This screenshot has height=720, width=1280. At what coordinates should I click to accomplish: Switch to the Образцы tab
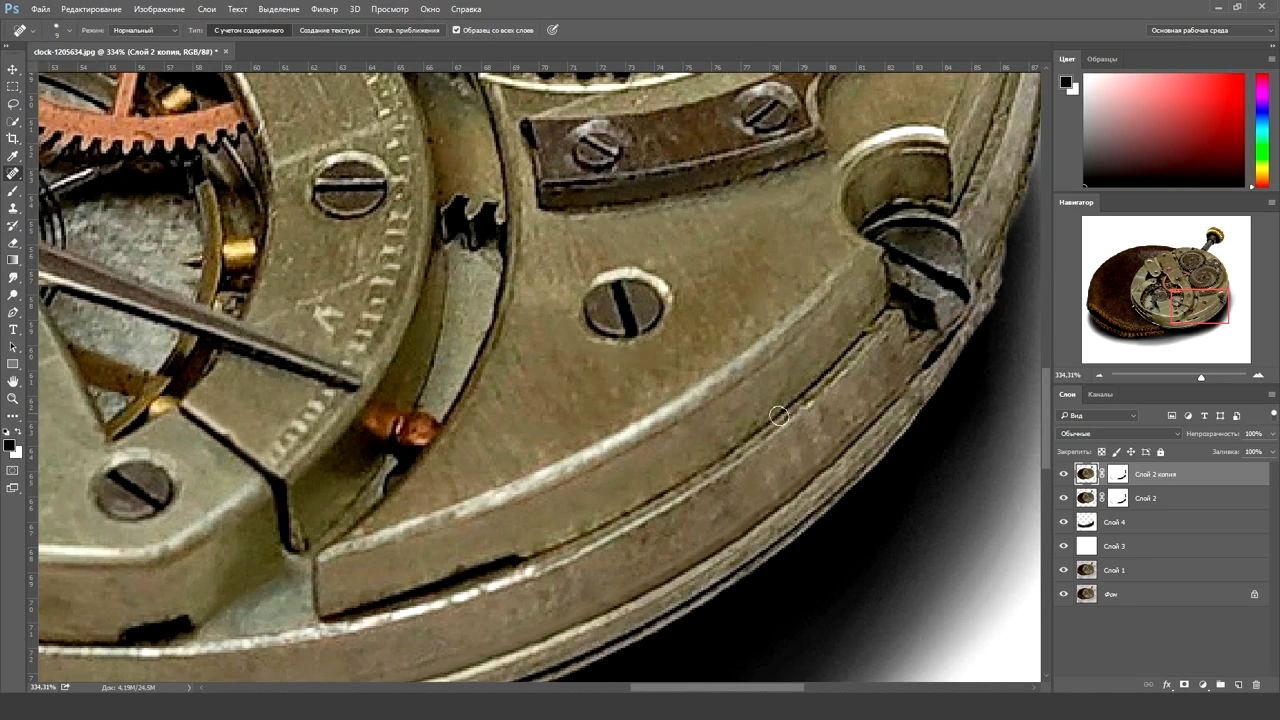coord(1102,59)
